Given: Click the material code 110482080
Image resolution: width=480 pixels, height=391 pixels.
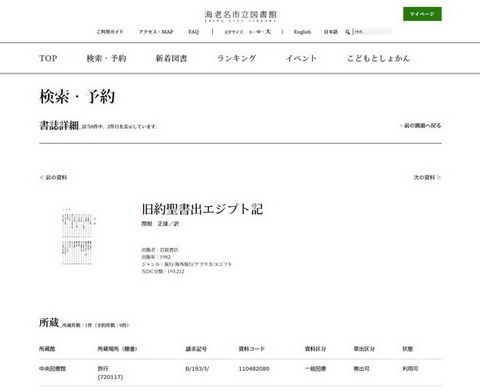Looking at the screenshot, I should 254,369.
